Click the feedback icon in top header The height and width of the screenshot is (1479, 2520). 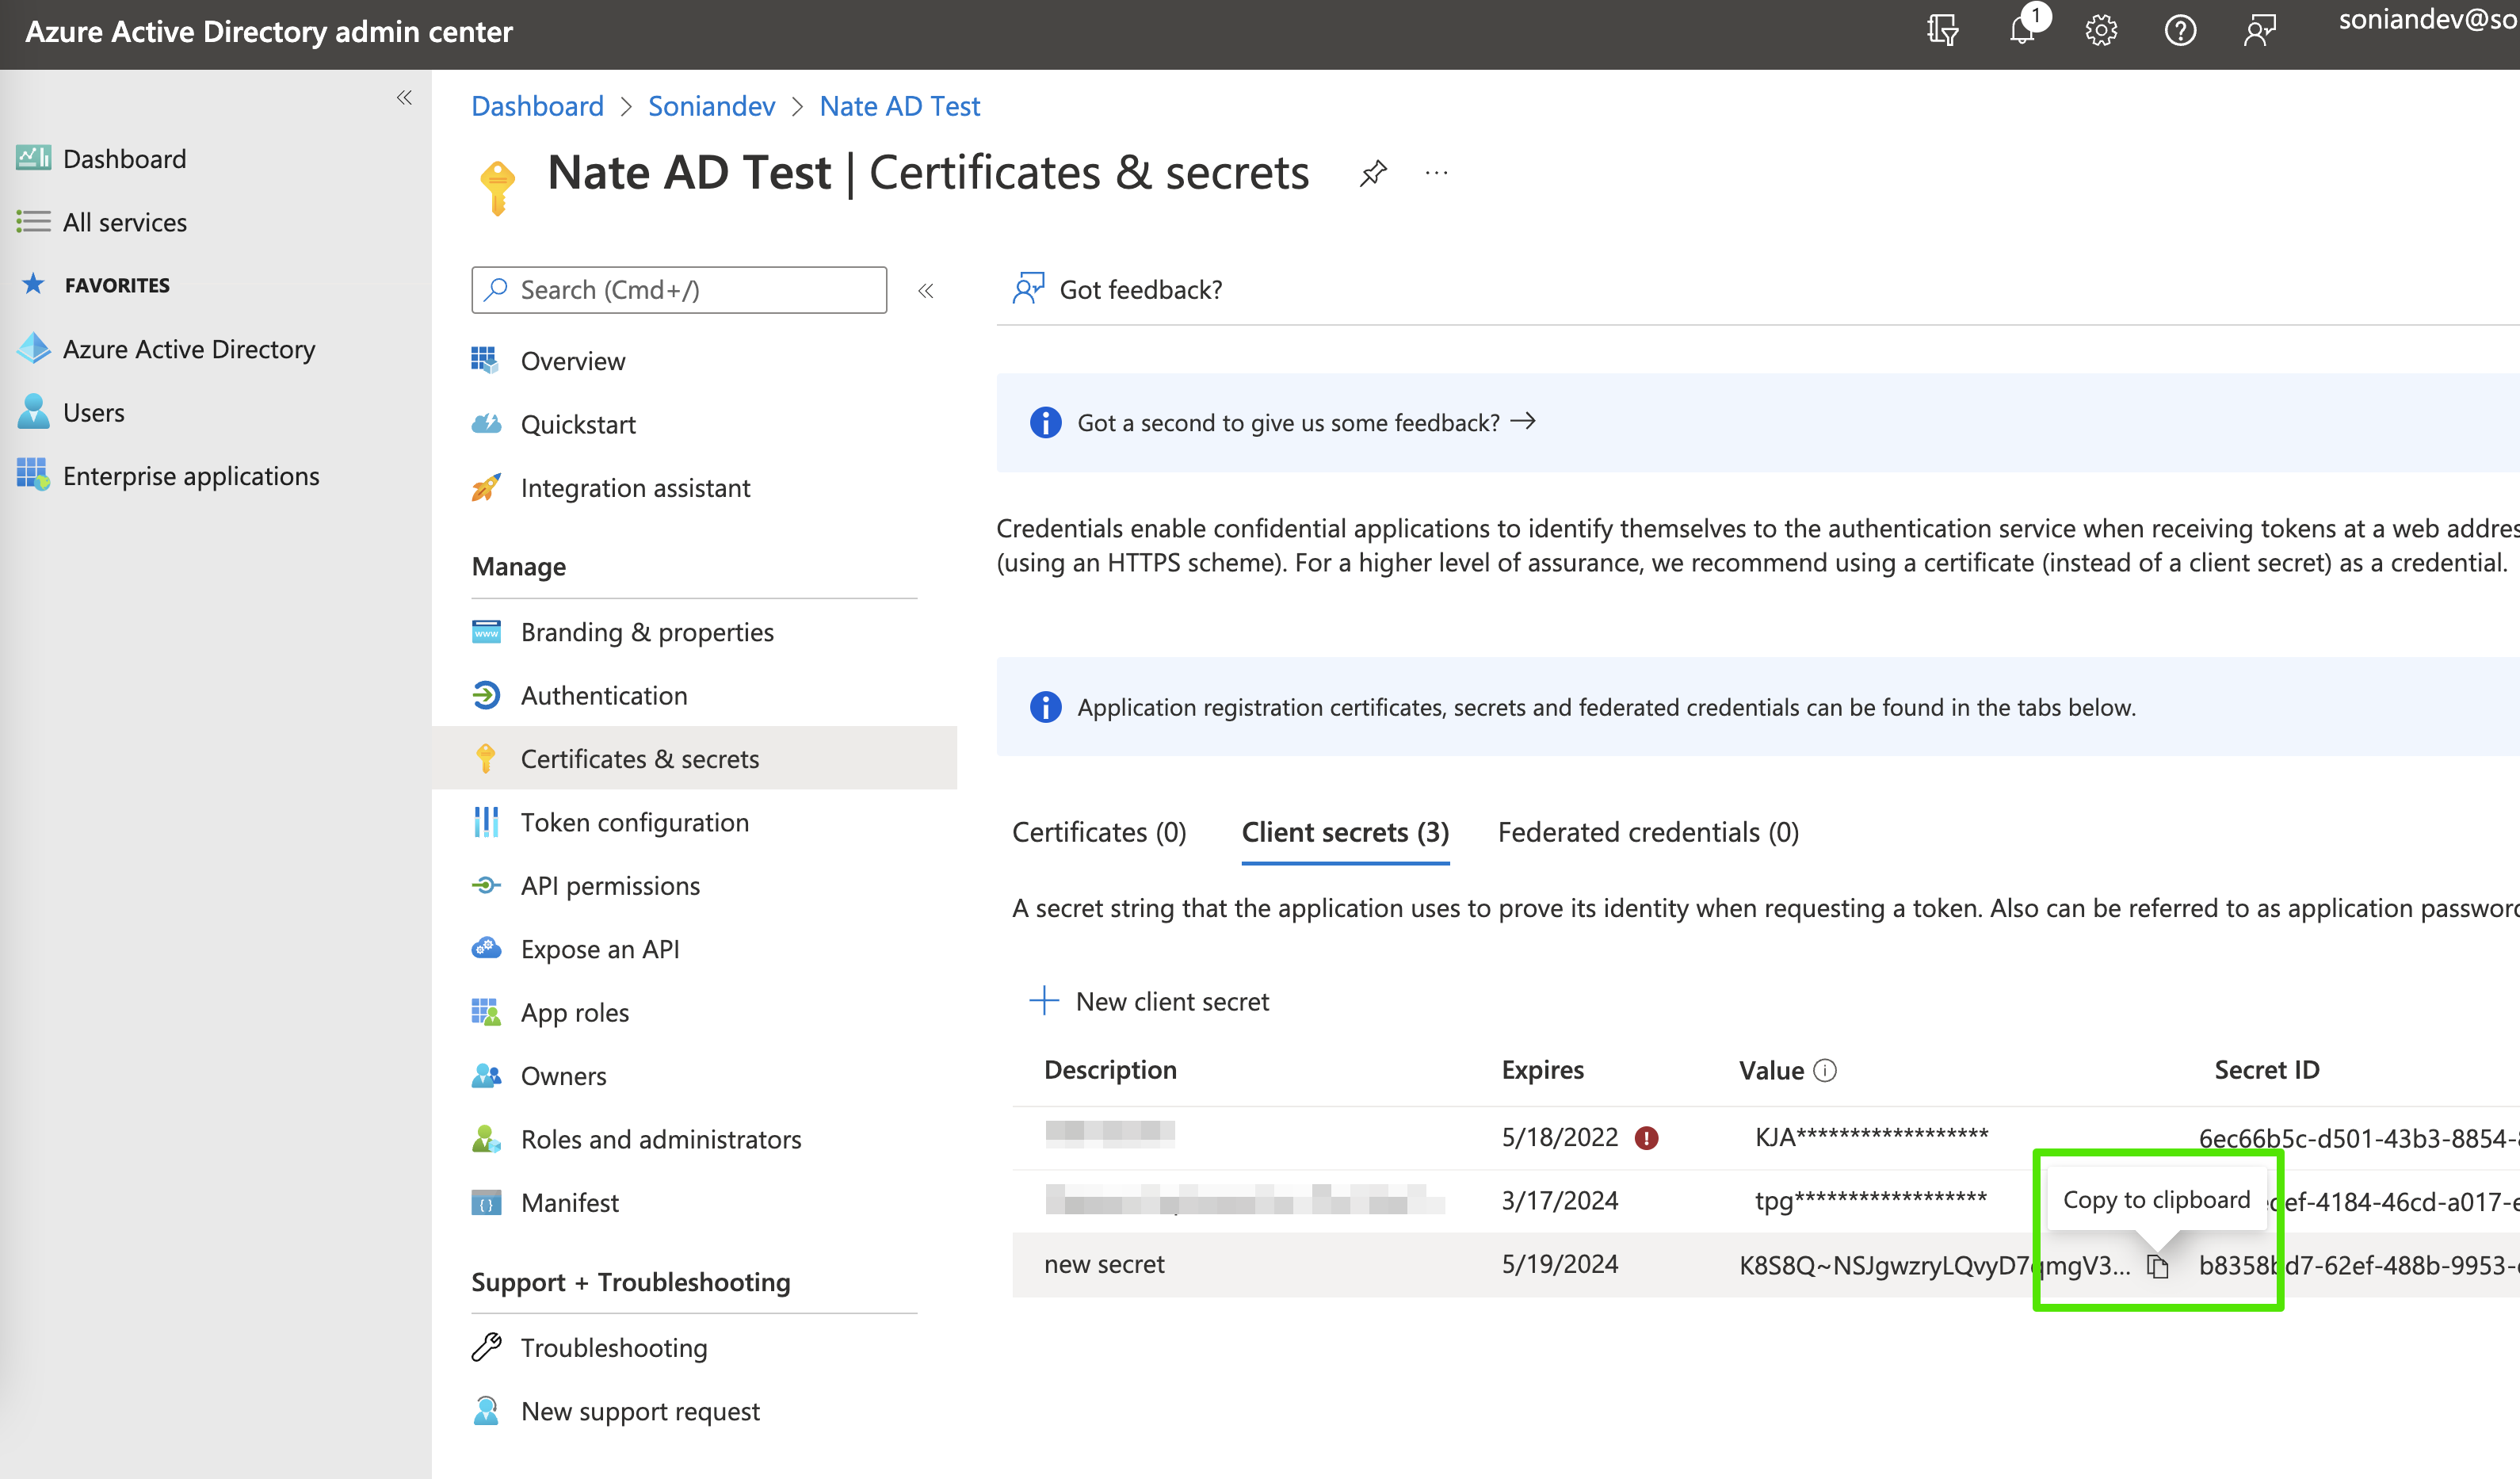coord(2260,30)
